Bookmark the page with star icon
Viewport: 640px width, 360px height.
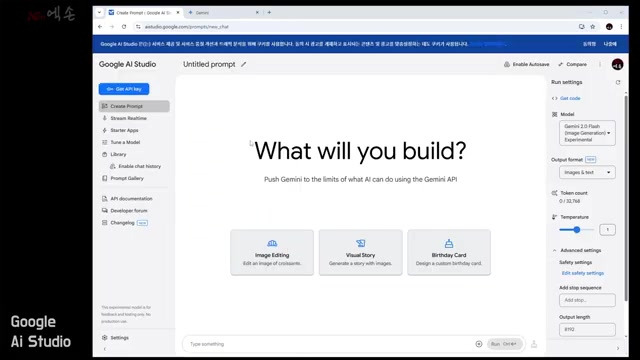point(593,27)
